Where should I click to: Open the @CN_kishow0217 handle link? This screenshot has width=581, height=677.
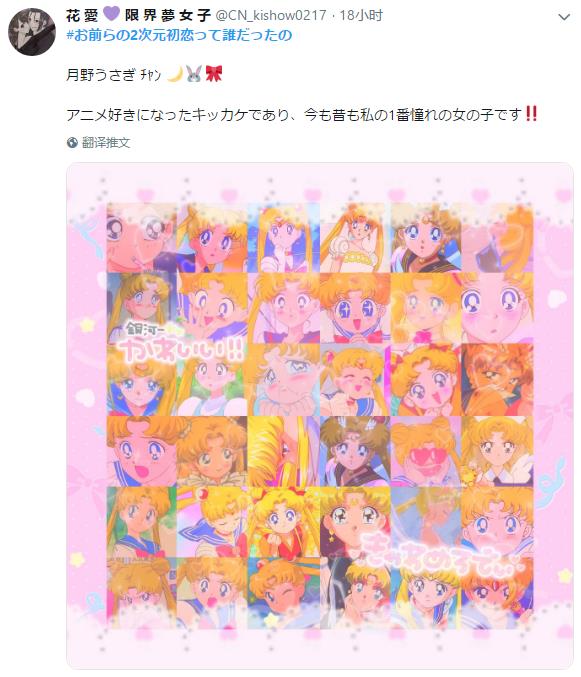point(271,16)
